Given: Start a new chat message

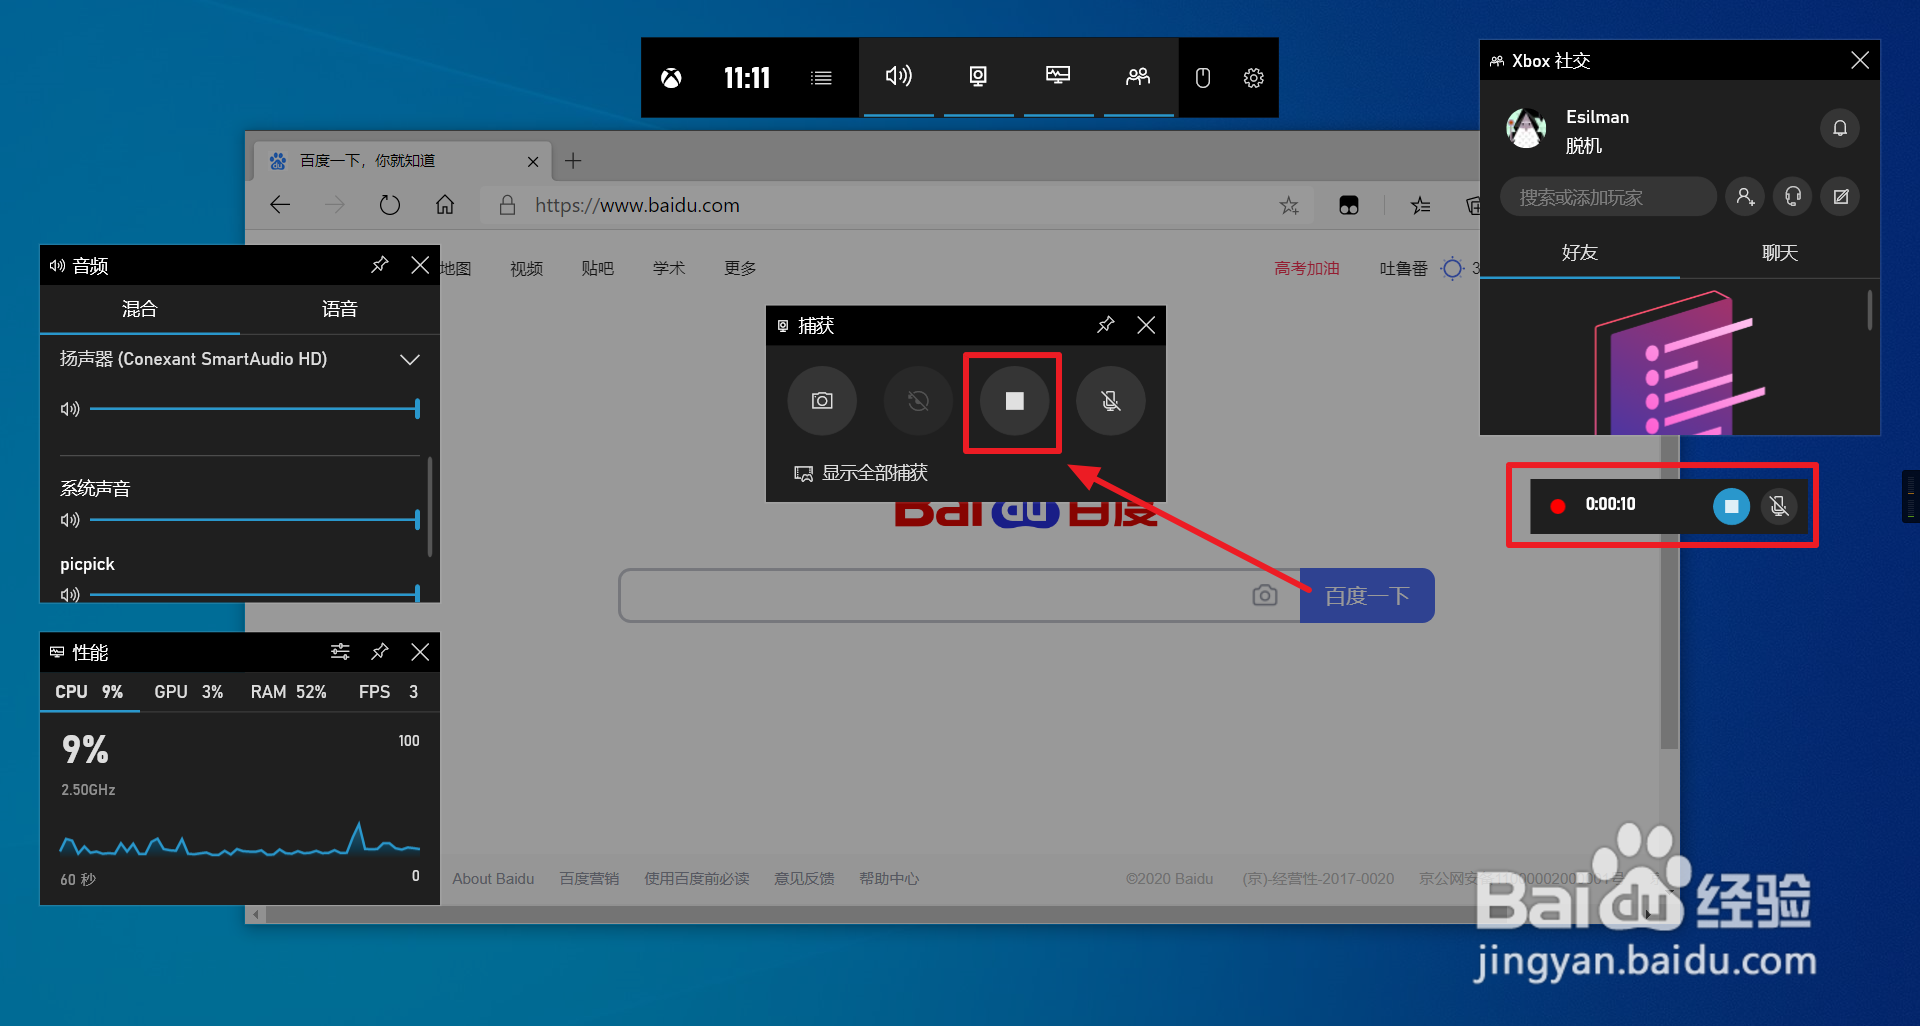Looking at the screenshot, I should [1841, 197].
